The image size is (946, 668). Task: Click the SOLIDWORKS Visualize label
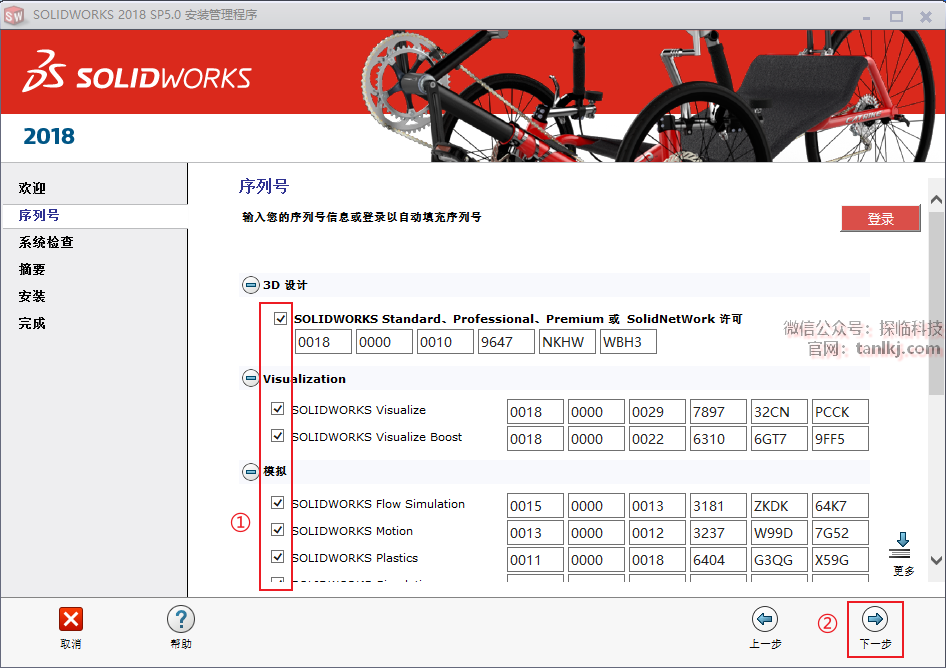(x=359, y=410)
